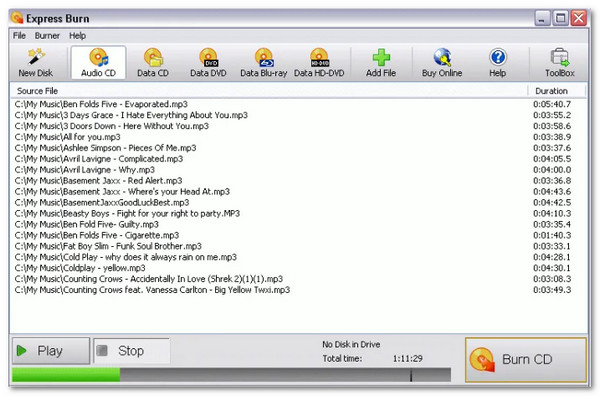The width and height of the screenshot is (600, 396).
Task: Click the Express Burn title bar icon
Action: 17,18
